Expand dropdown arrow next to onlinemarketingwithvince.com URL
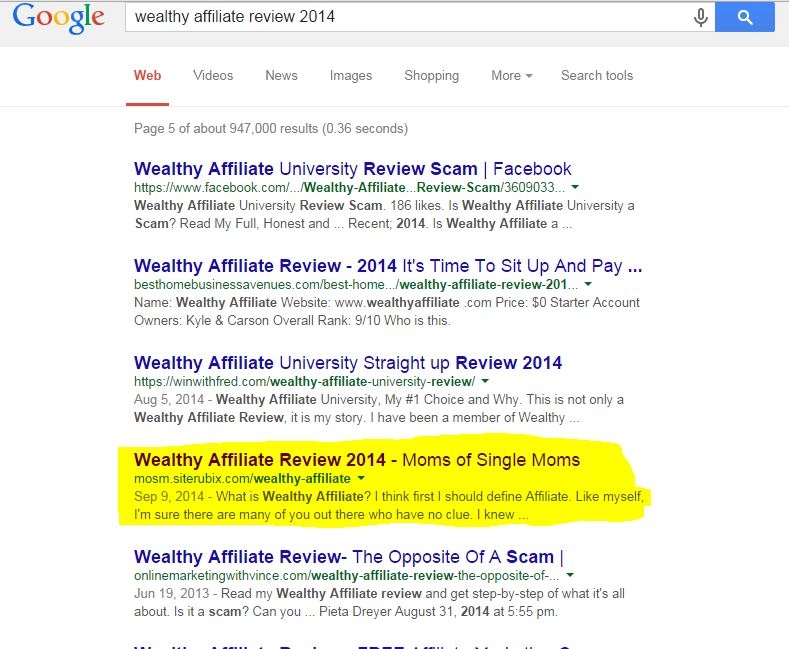Image resolution: width=789 pixels, height=649 pixels. [570, 575]
